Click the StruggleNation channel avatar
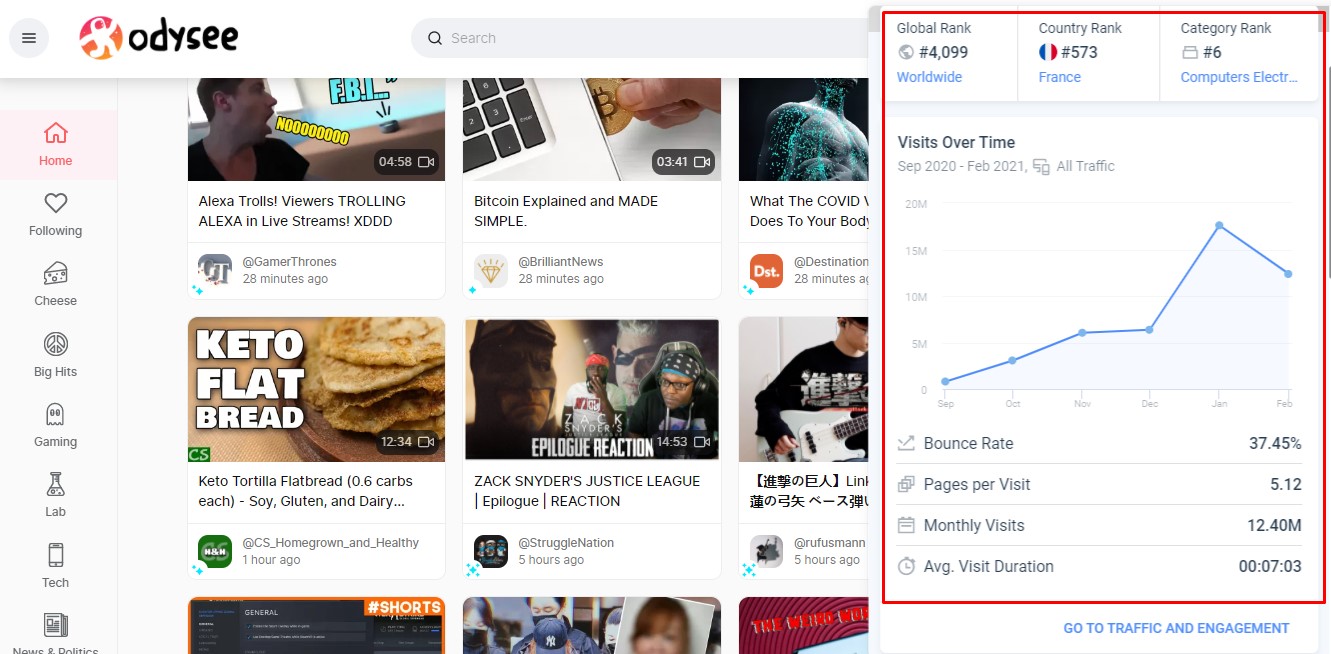This screenshot has height=654, width=1331. tap(491, 552)
